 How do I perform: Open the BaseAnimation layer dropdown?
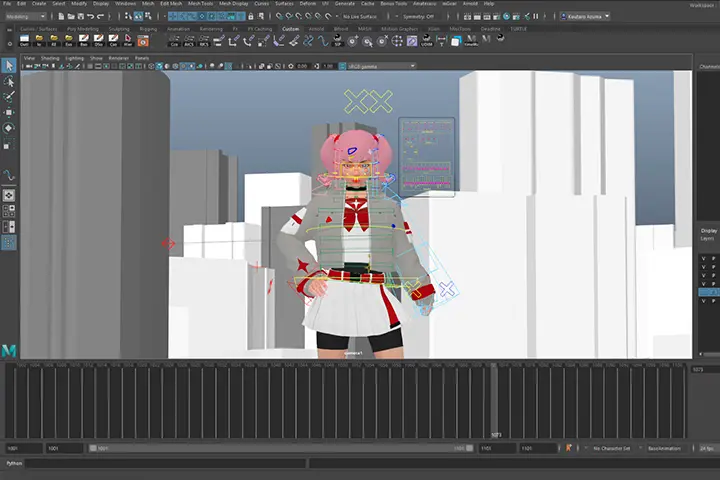click(x=666, y=448)
